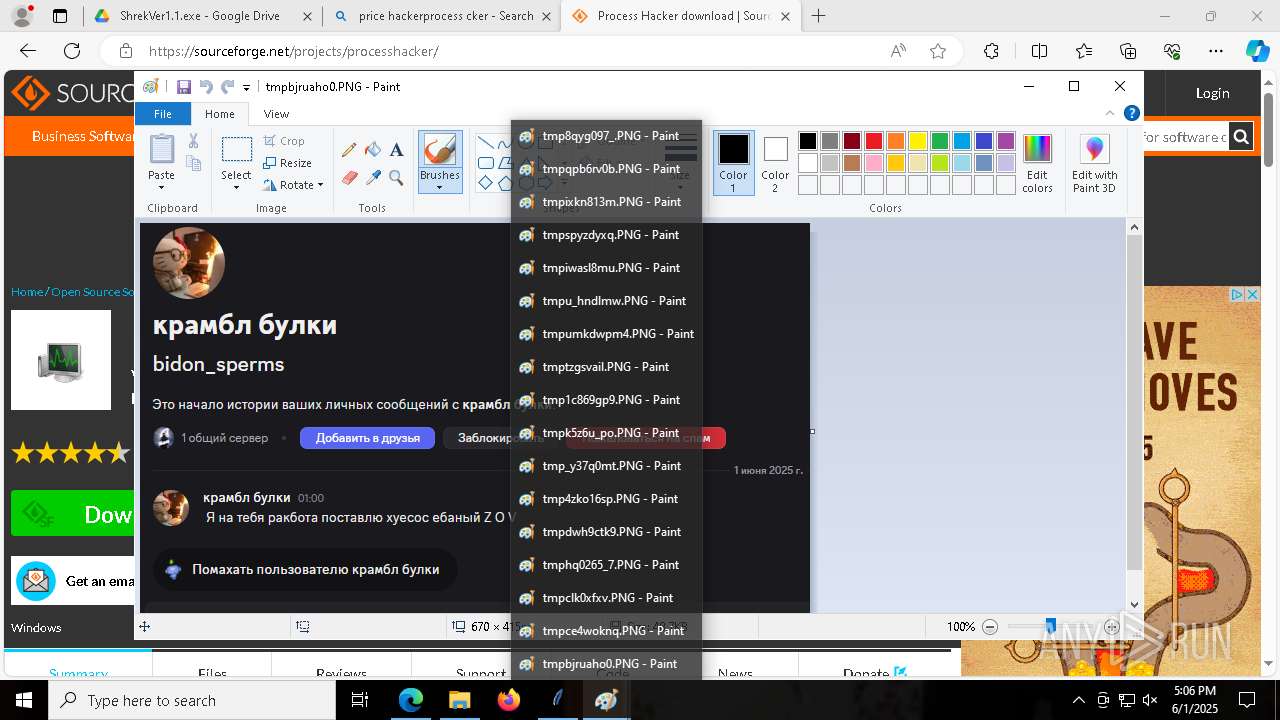Refresh the SourceForge page in Edge
This screenshot has width=1280, height=720.
click(x=72, y=51)
